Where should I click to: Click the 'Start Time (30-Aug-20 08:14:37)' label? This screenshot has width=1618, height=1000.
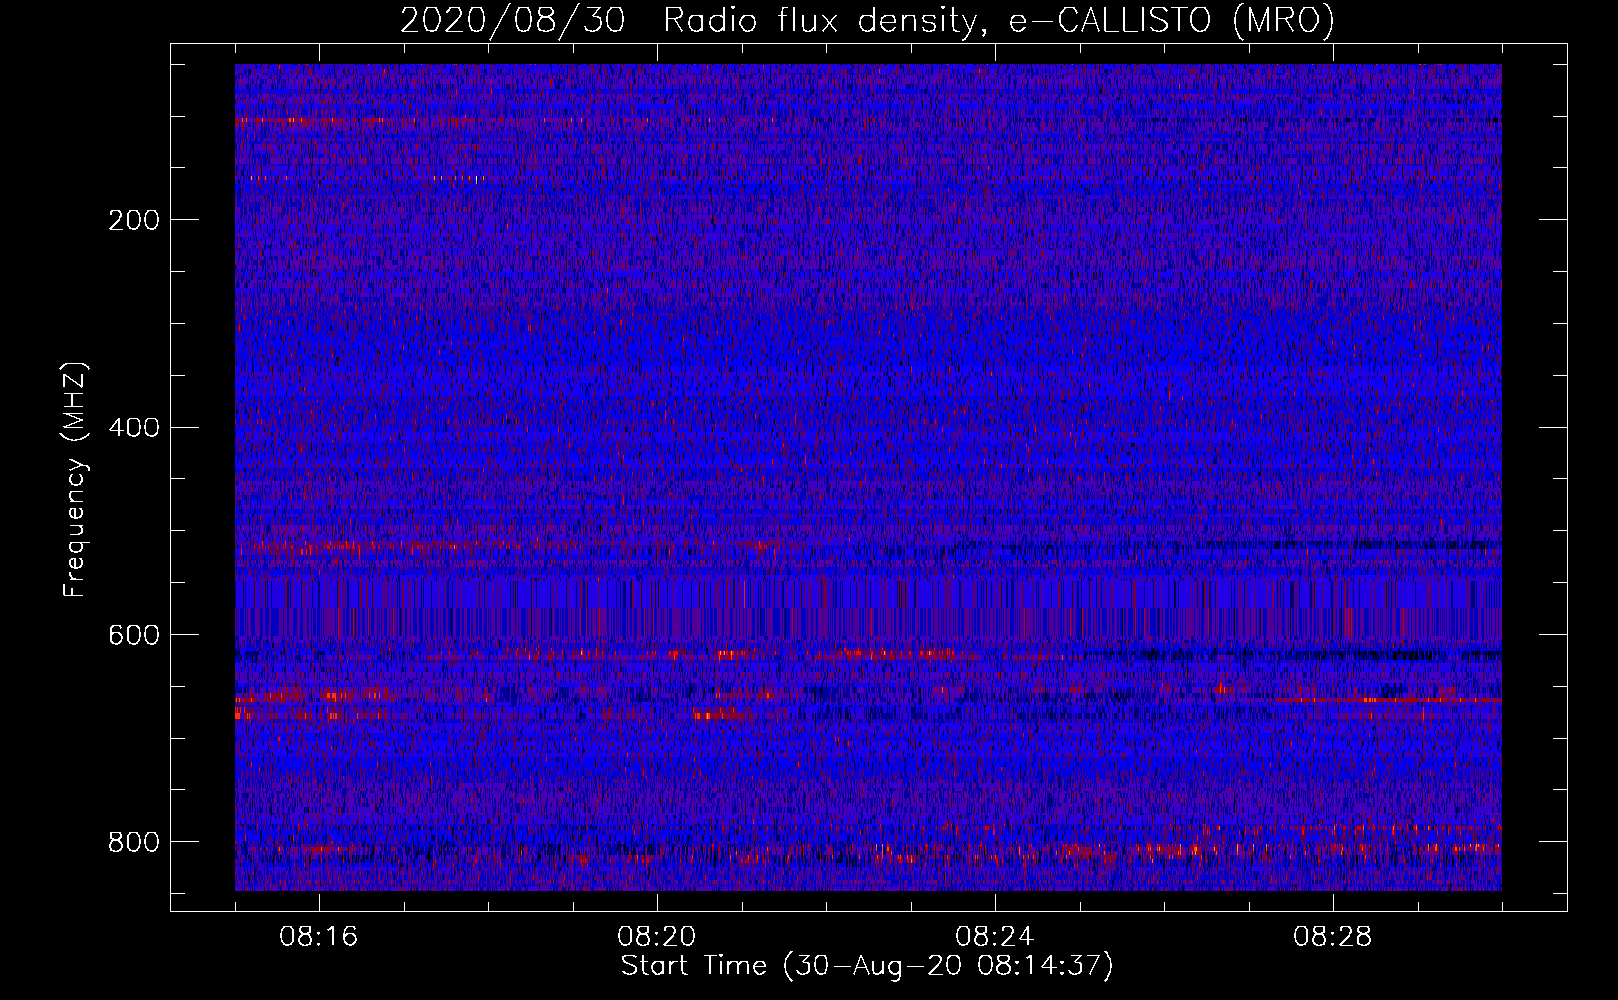(x=867, y=966)
